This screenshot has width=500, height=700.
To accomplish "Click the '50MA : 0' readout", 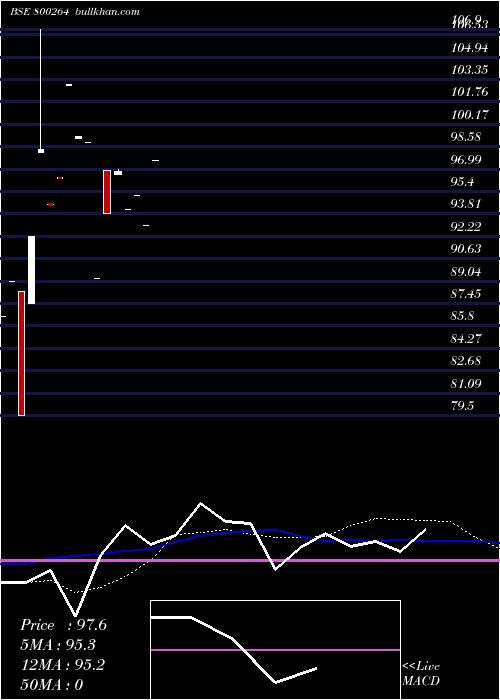I will click(x=52, y=685).
